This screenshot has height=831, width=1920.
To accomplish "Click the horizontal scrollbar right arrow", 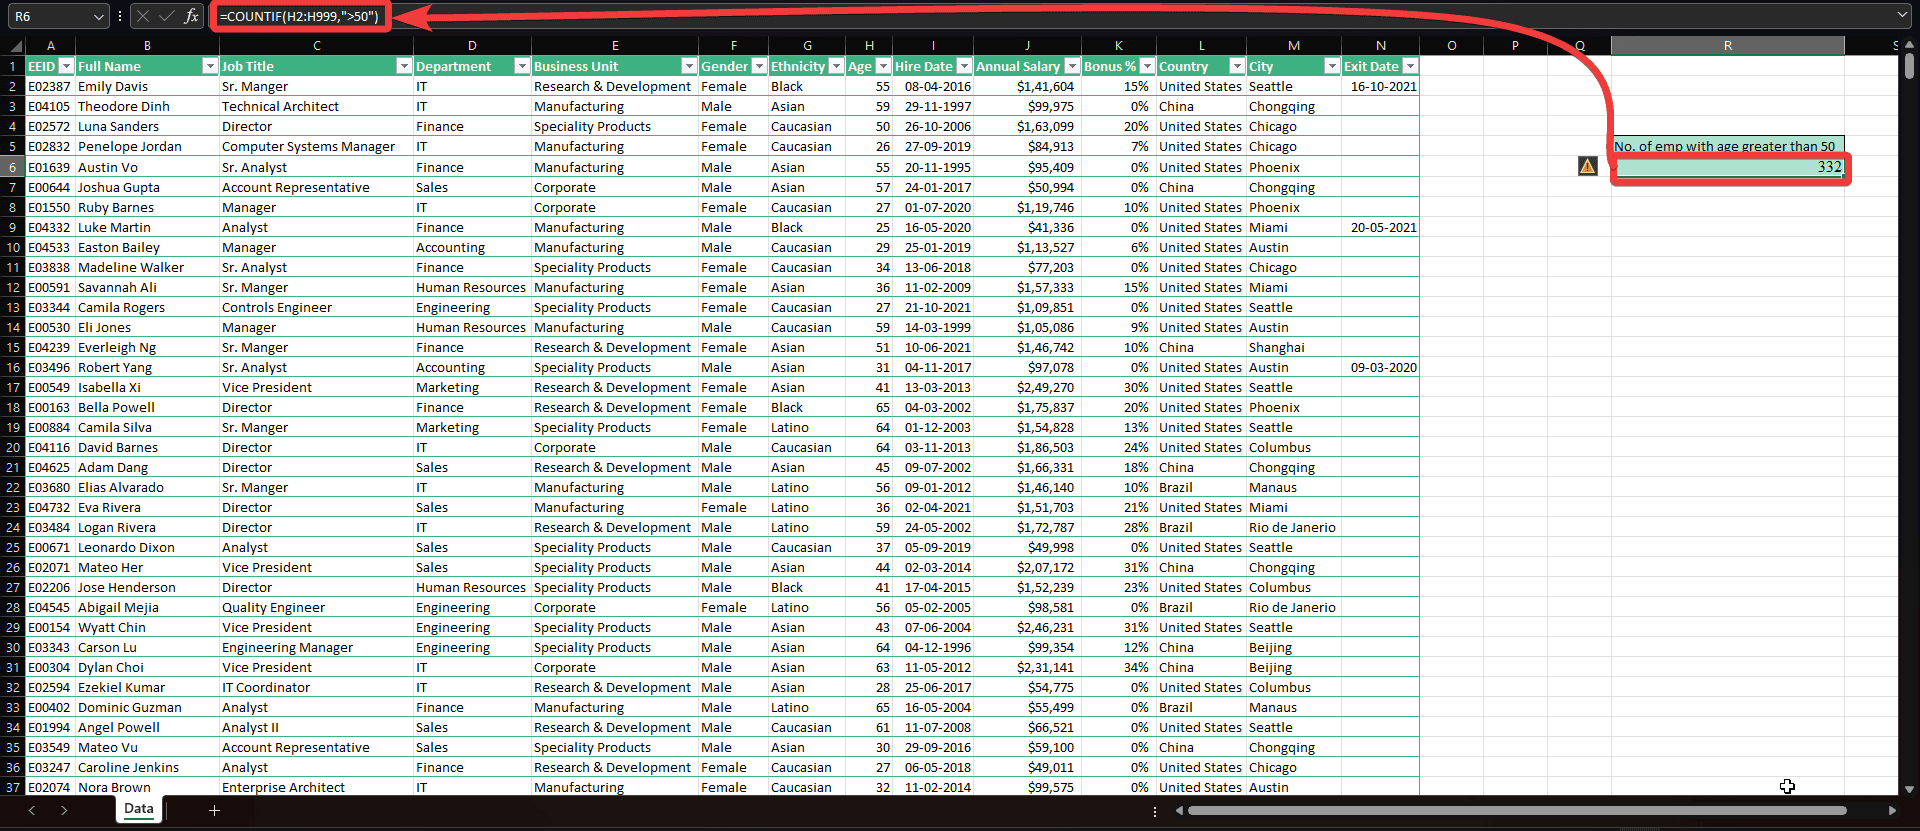I will coord(1891,810).
